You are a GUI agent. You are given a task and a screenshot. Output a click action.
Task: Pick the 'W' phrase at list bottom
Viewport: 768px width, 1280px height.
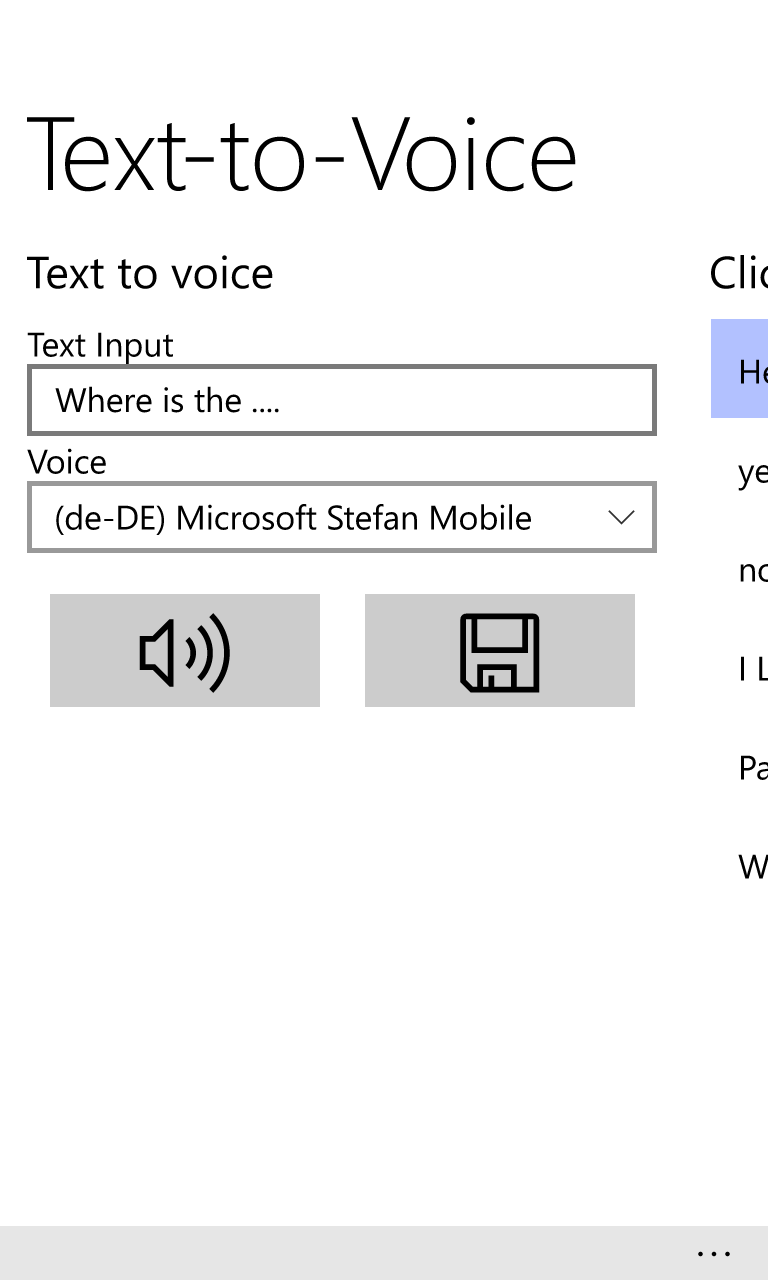(x=752, y=865)
